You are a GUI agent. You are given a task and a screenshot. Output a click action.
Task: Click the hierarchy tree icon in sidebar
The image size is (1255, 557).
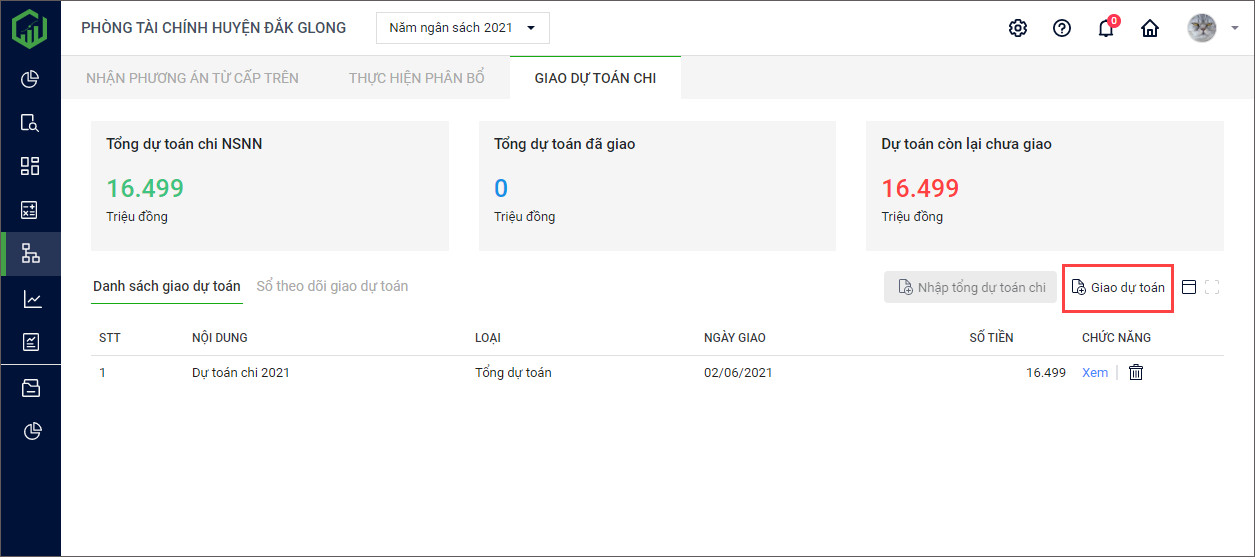coord(30,254)
